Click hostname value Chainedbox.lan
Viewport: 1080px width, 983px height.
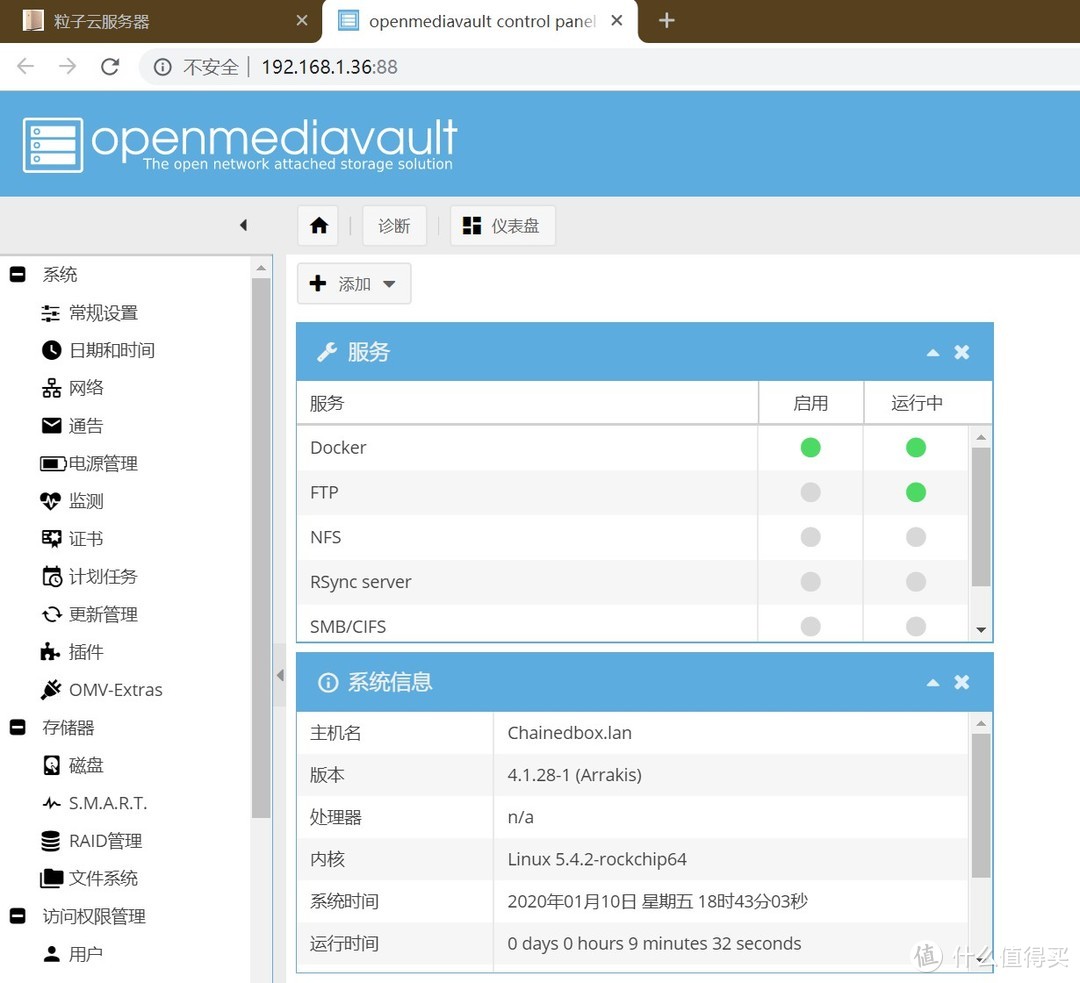pos(570,733)
